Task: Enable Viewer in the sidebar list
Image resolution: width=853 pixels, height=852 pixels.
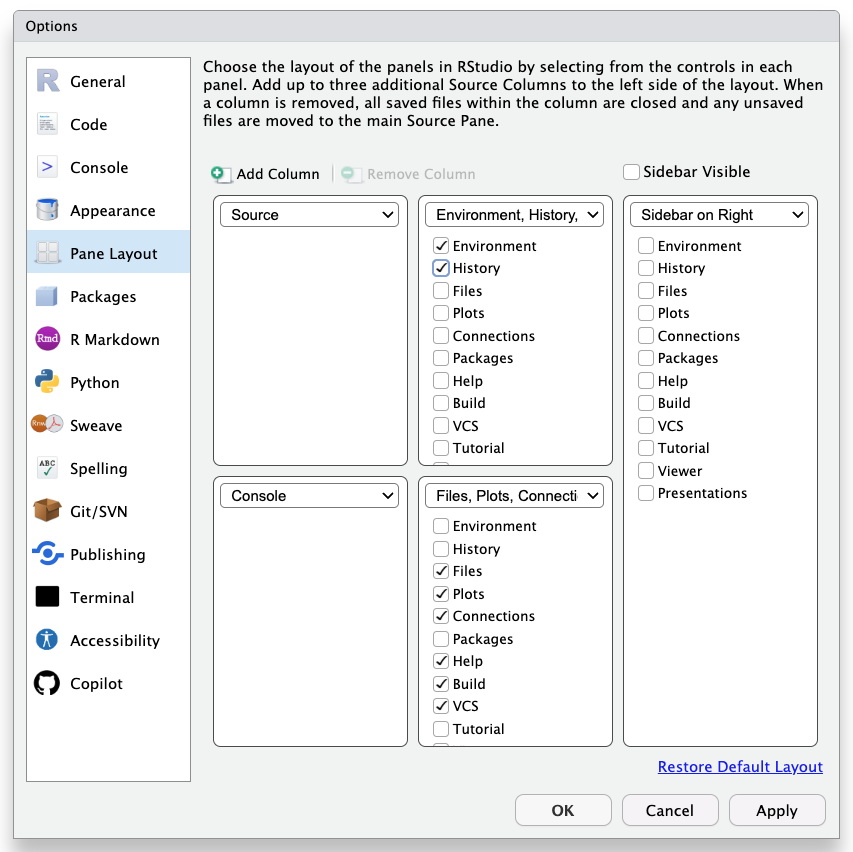Action: tap(646, 471)
